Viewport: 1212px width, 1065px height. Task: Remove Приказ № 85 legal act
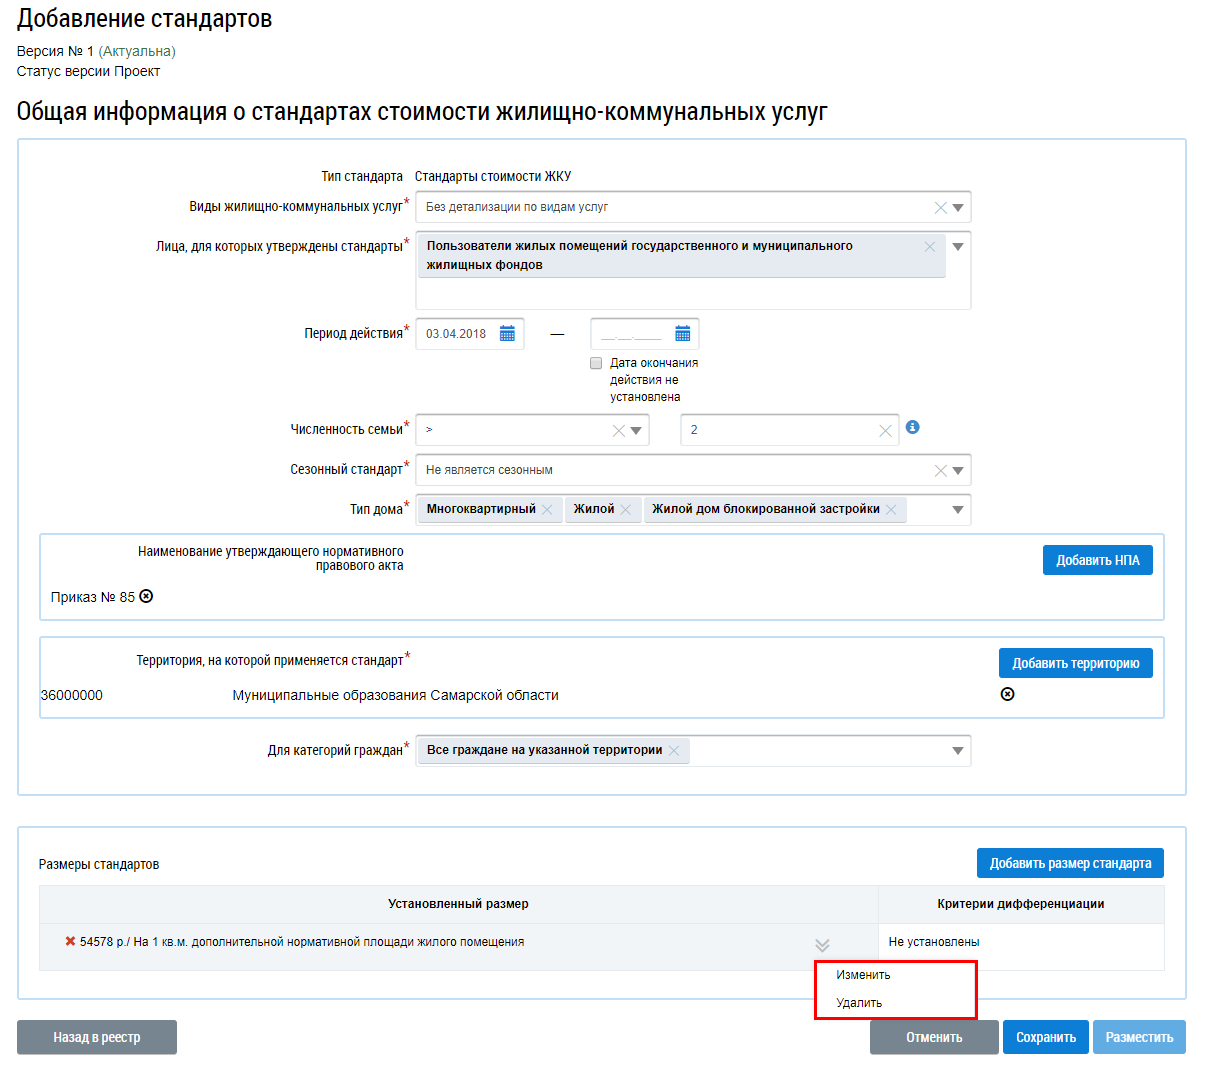(x=146, y=596)
